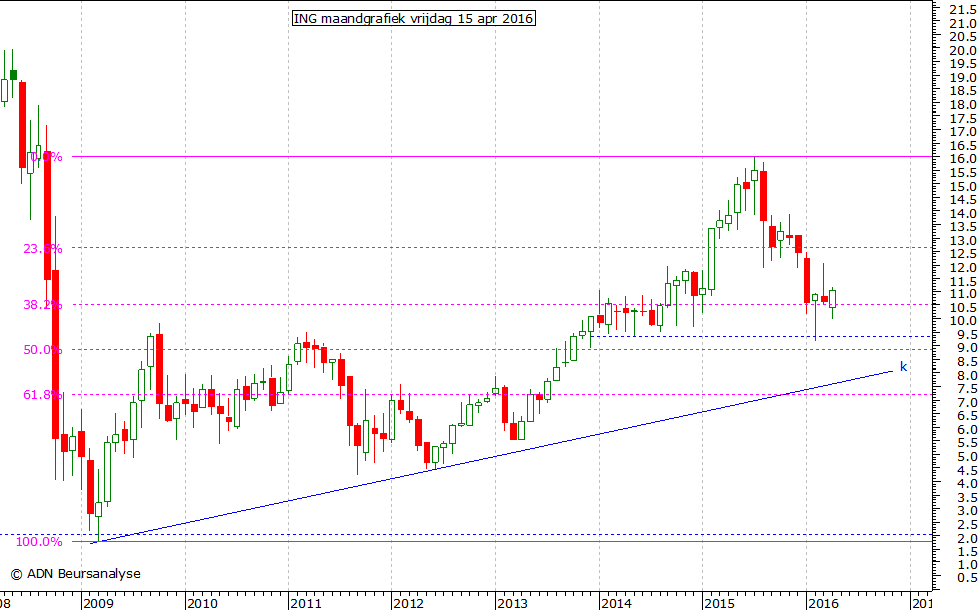Image resolution: width=980 pixels, height=610 pixels.
Task: Click the '23.6%' Fibonacci level label
Action: pos(43,249)
